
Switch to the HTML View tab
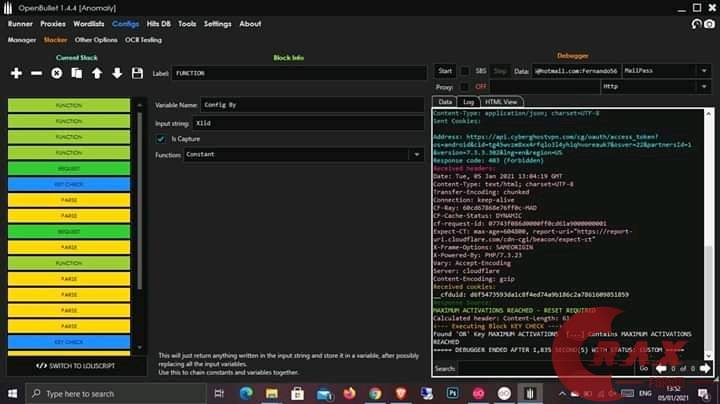tap(501, 102)
